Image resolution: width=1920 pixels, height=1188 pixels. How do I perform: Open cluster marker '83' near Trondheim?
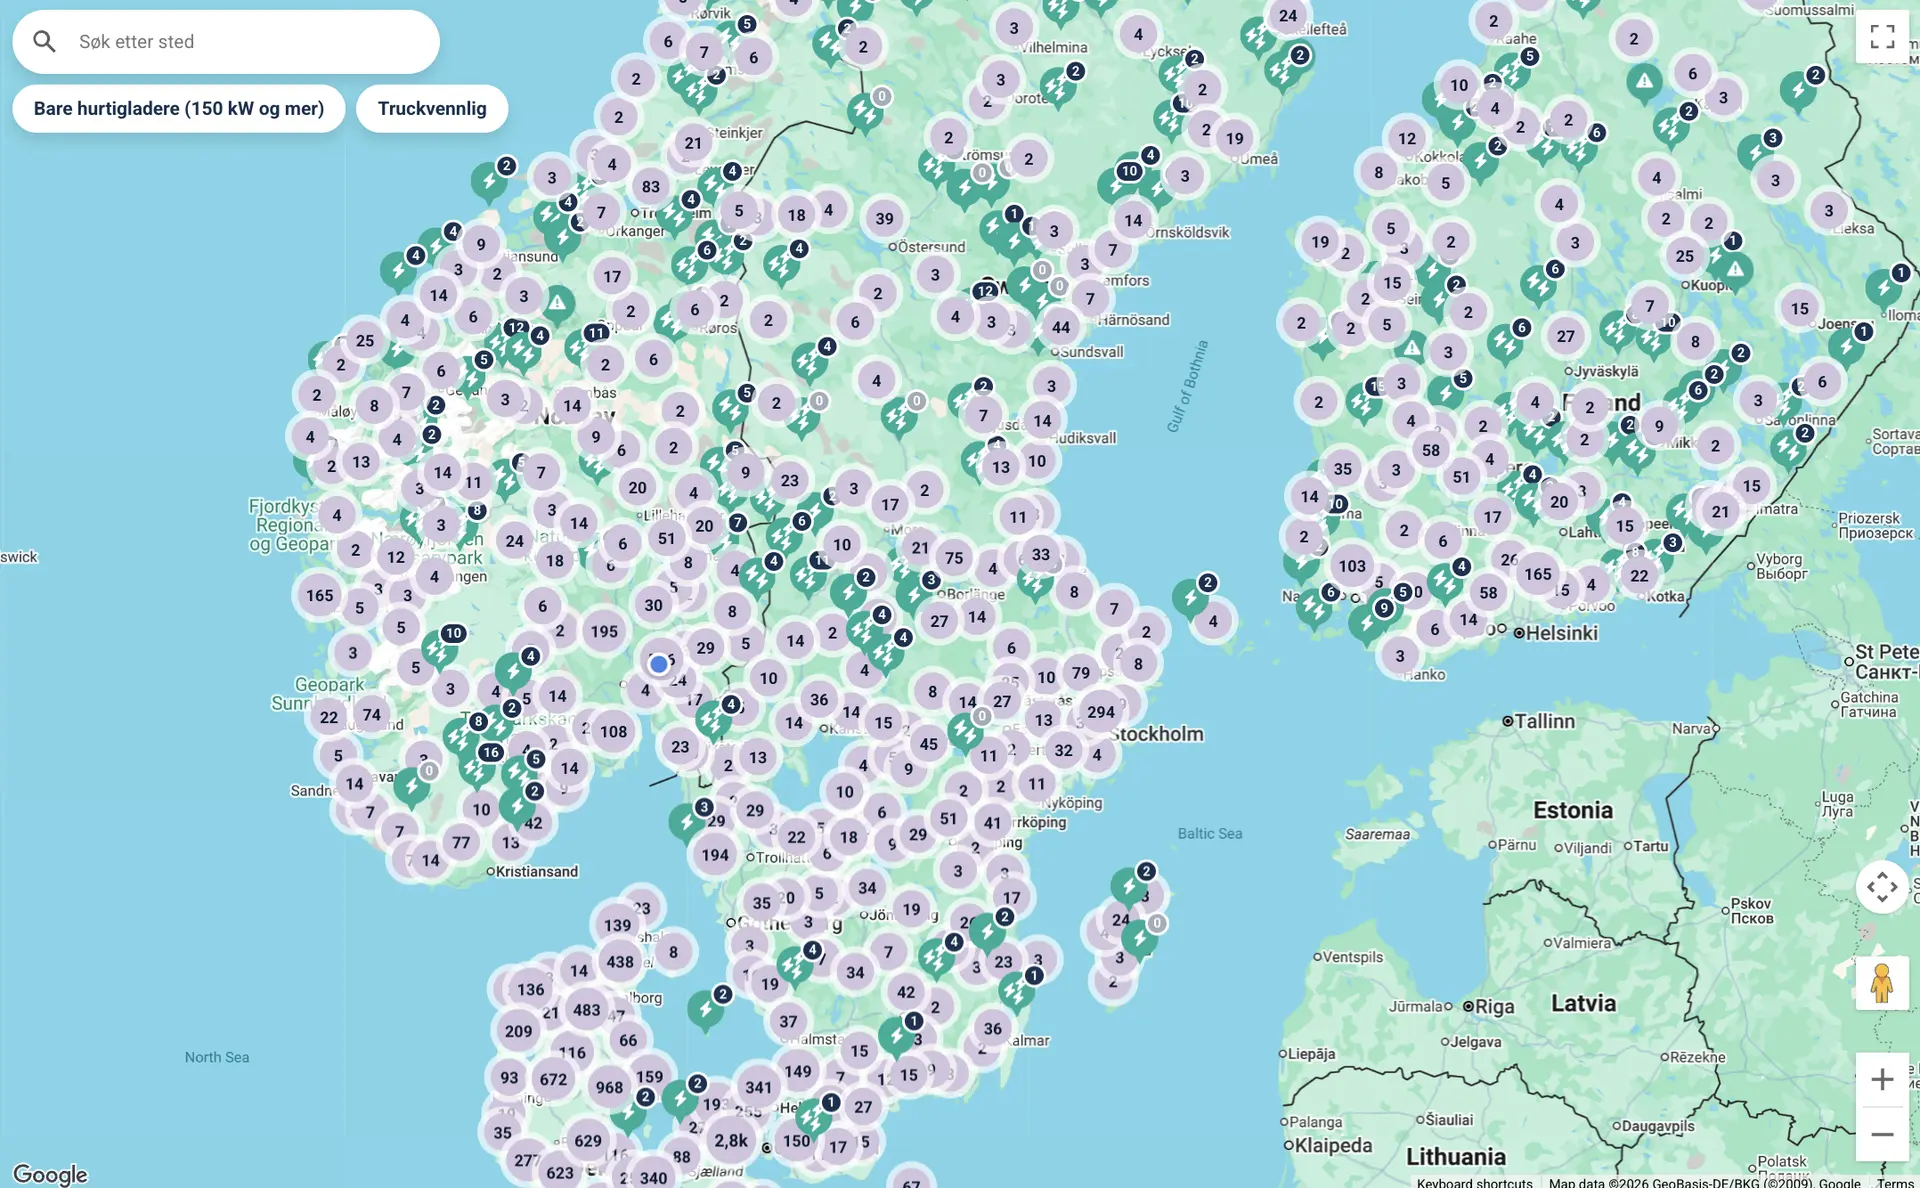(x=651, y=186)
